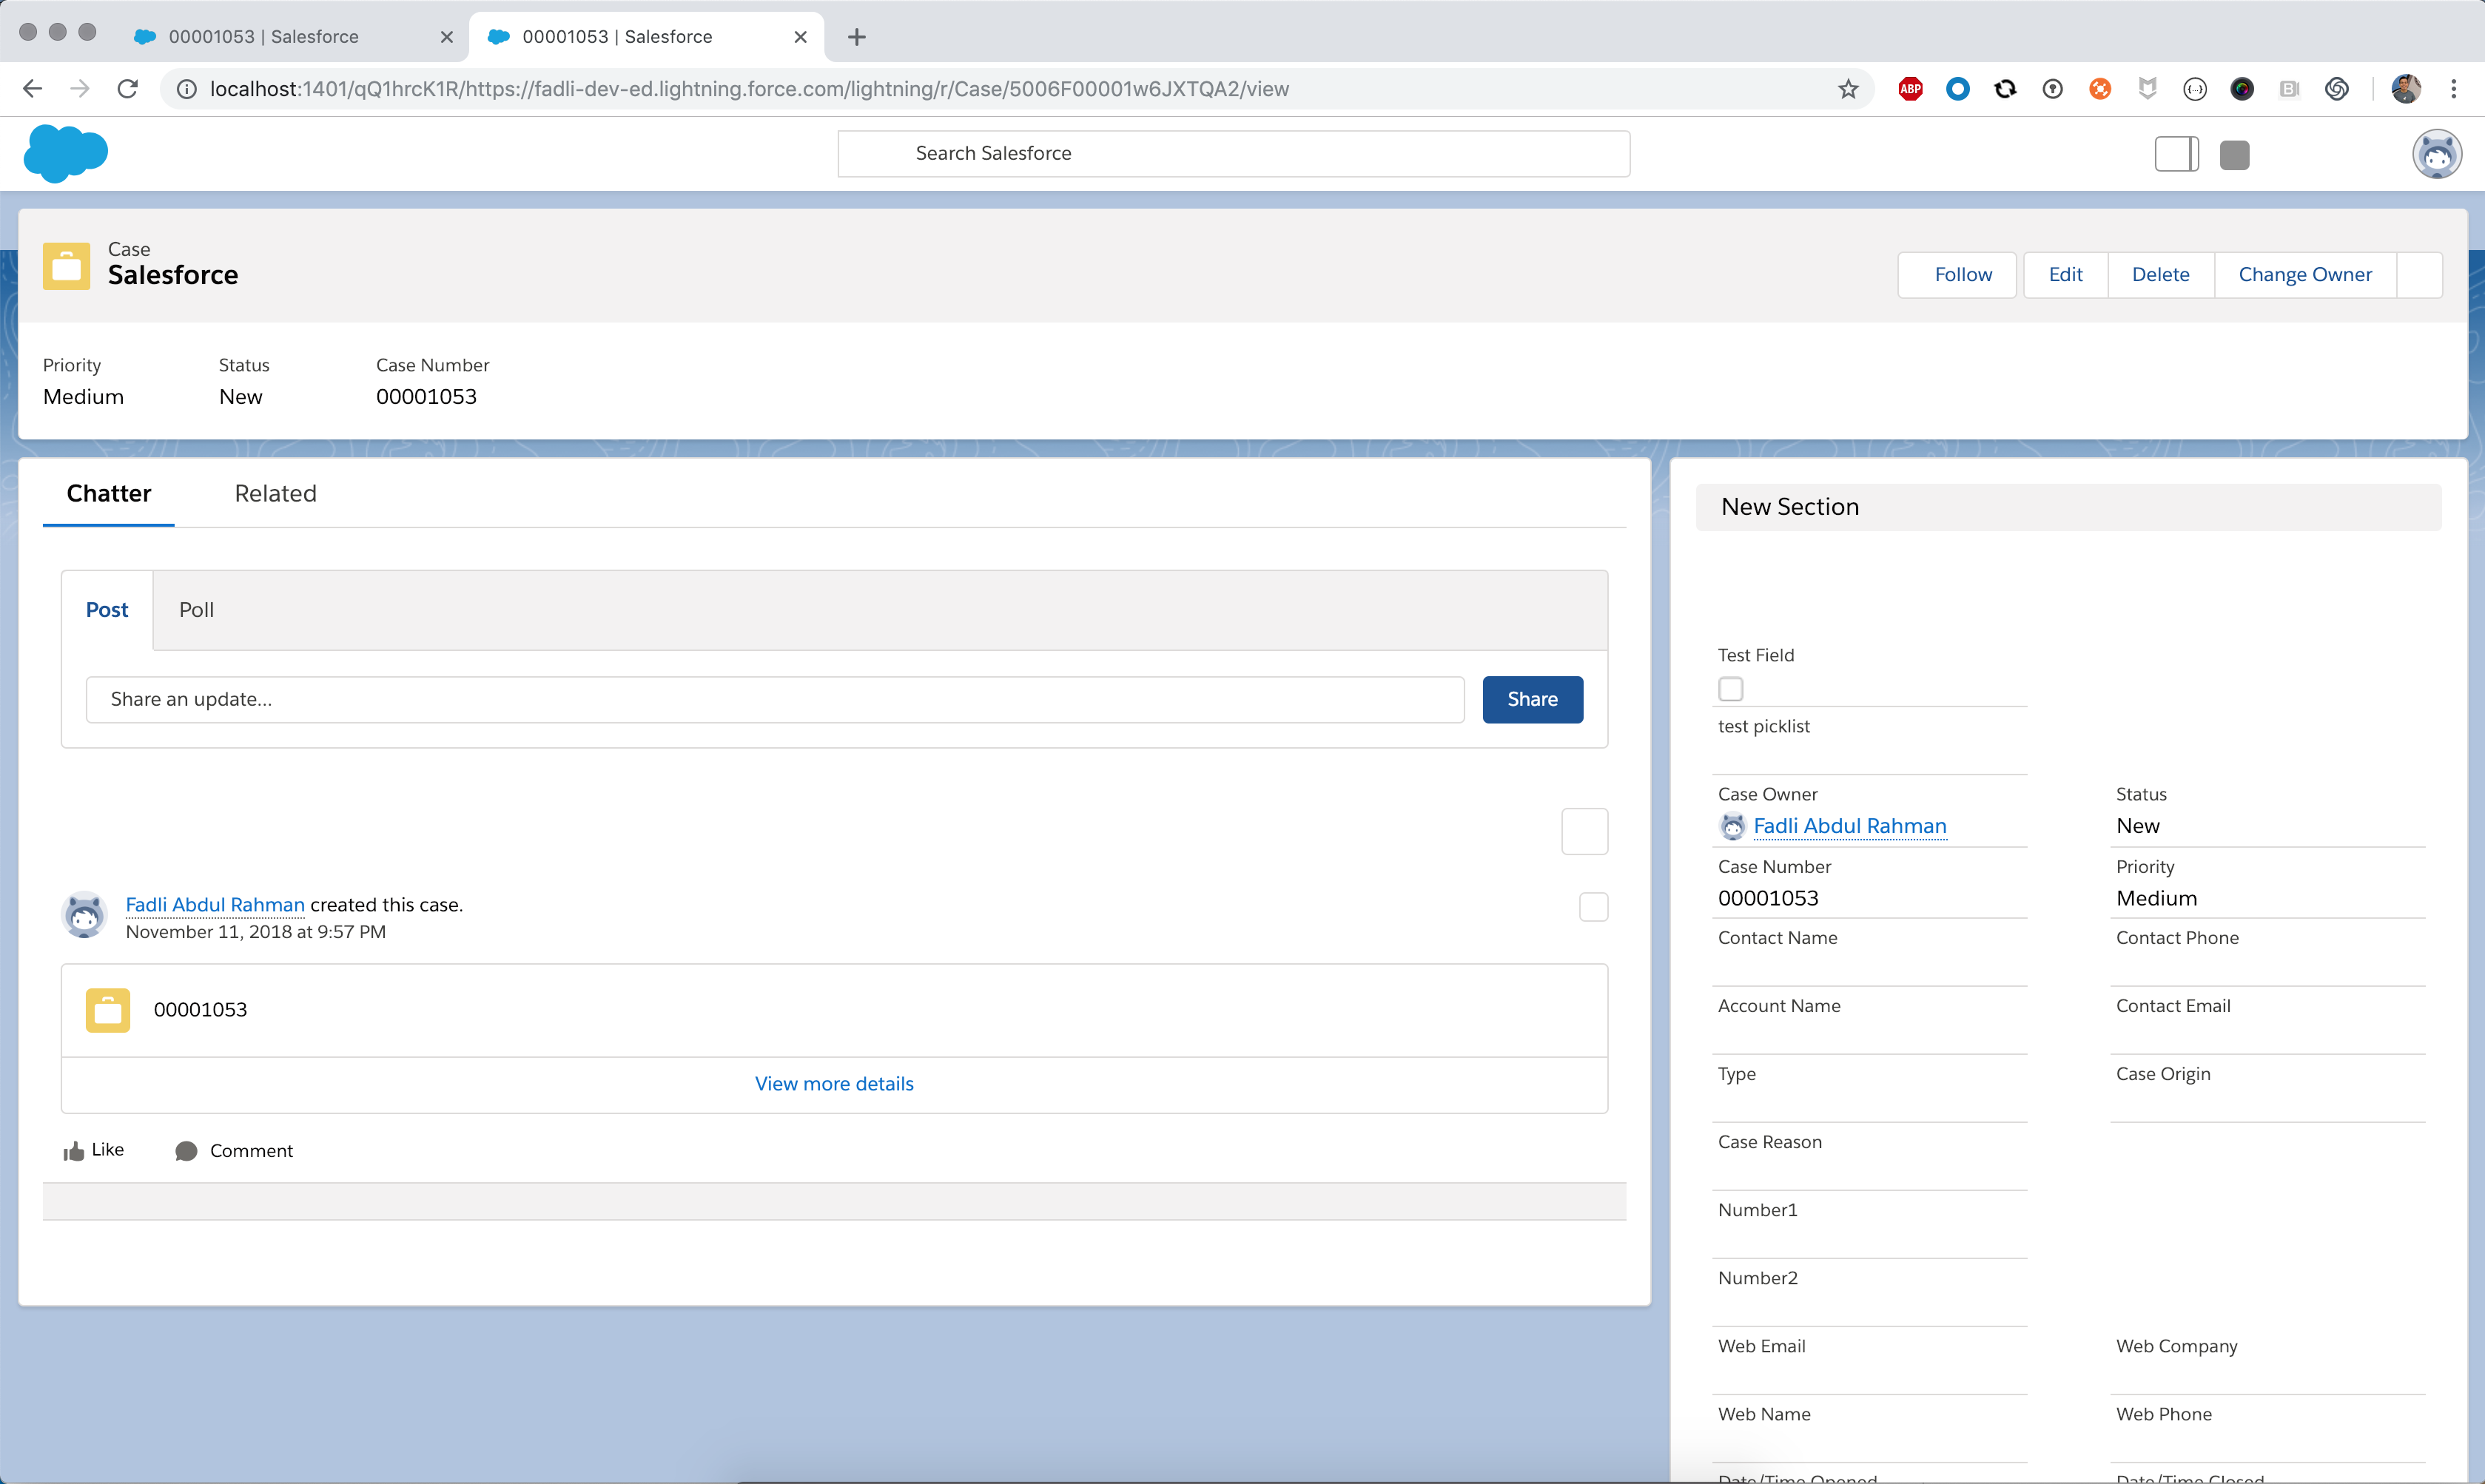Click Fadli's avatar in the feed post

tap(84, 915)
